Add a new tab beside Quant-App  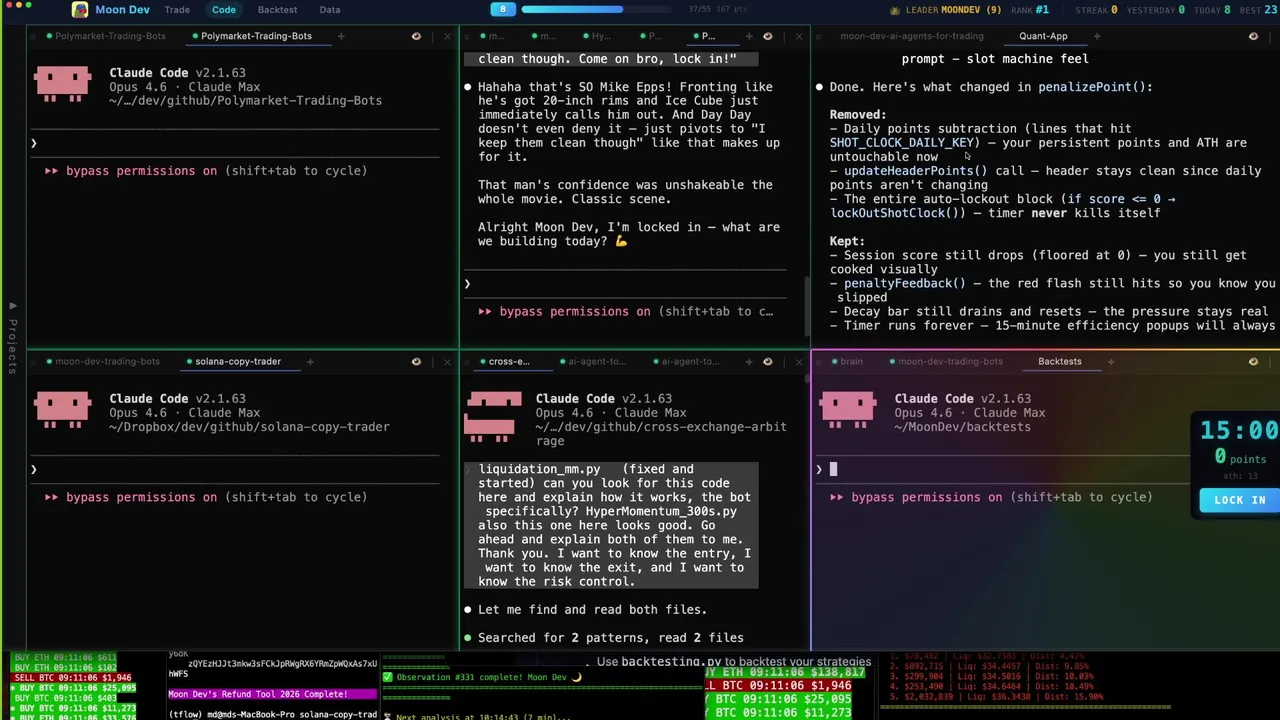pyautogui.click(x=1096, y=36)
